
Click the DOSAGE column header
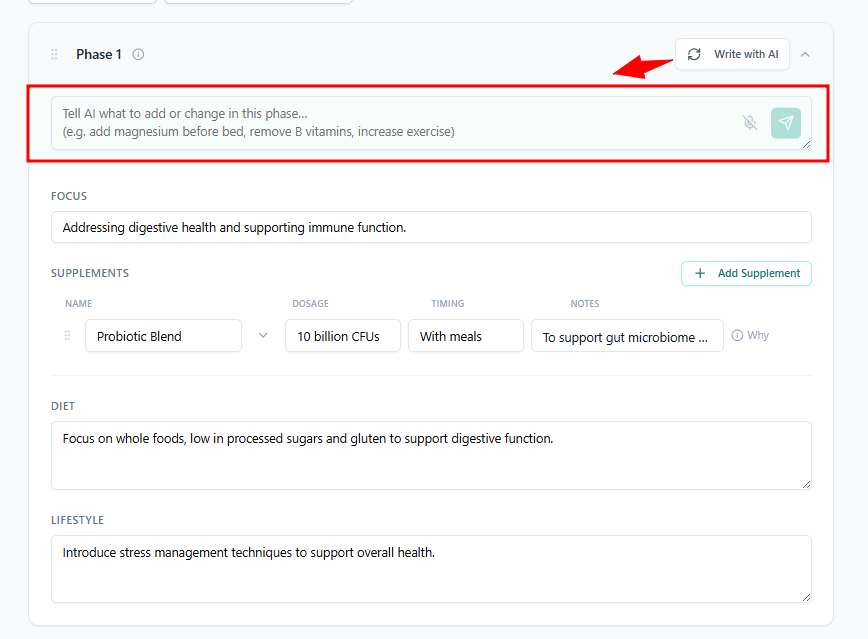coord(311,303)
